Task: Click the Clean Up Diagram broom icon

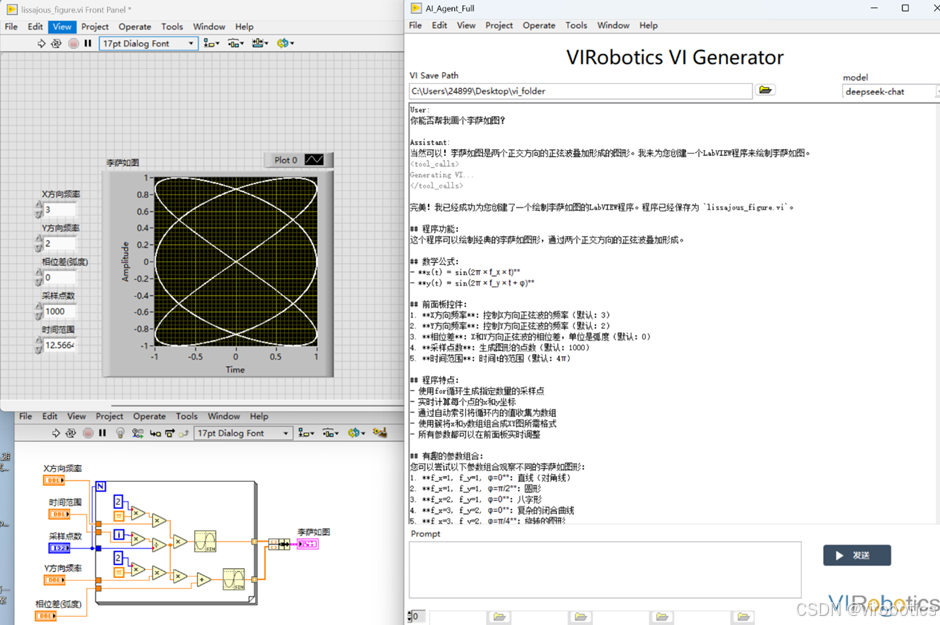Action: (x=380, y=431)
